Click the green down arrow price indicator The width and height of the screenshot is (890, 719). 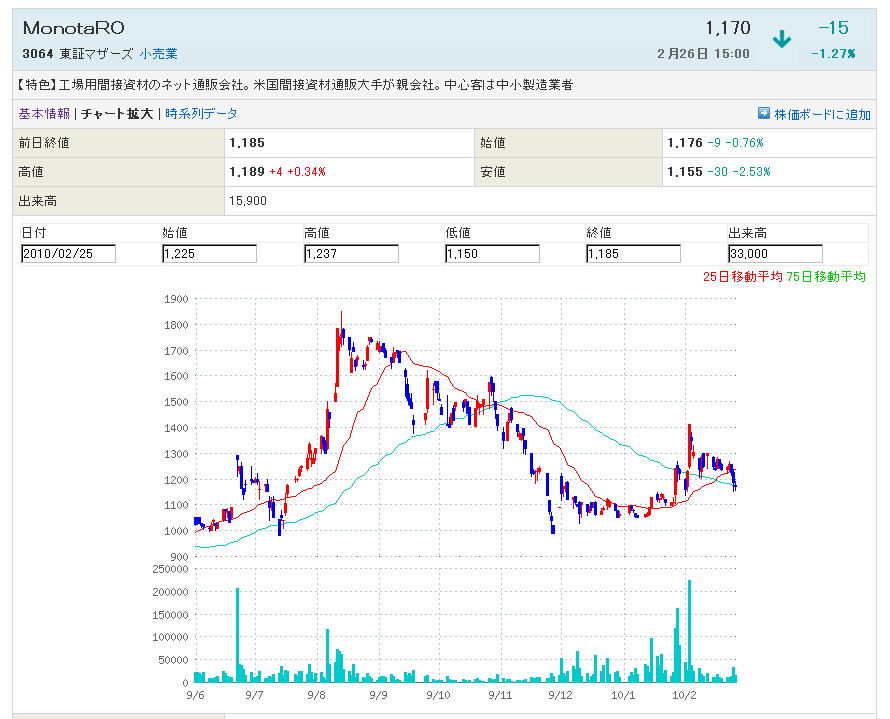[x=781, y=39]
